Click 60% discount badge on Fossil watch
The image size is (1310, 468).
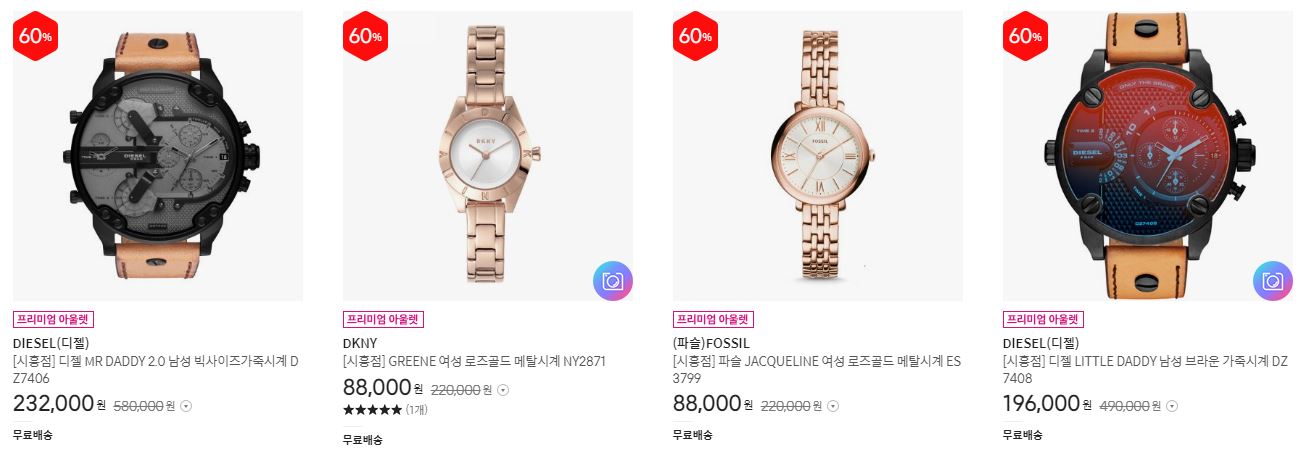695,36
